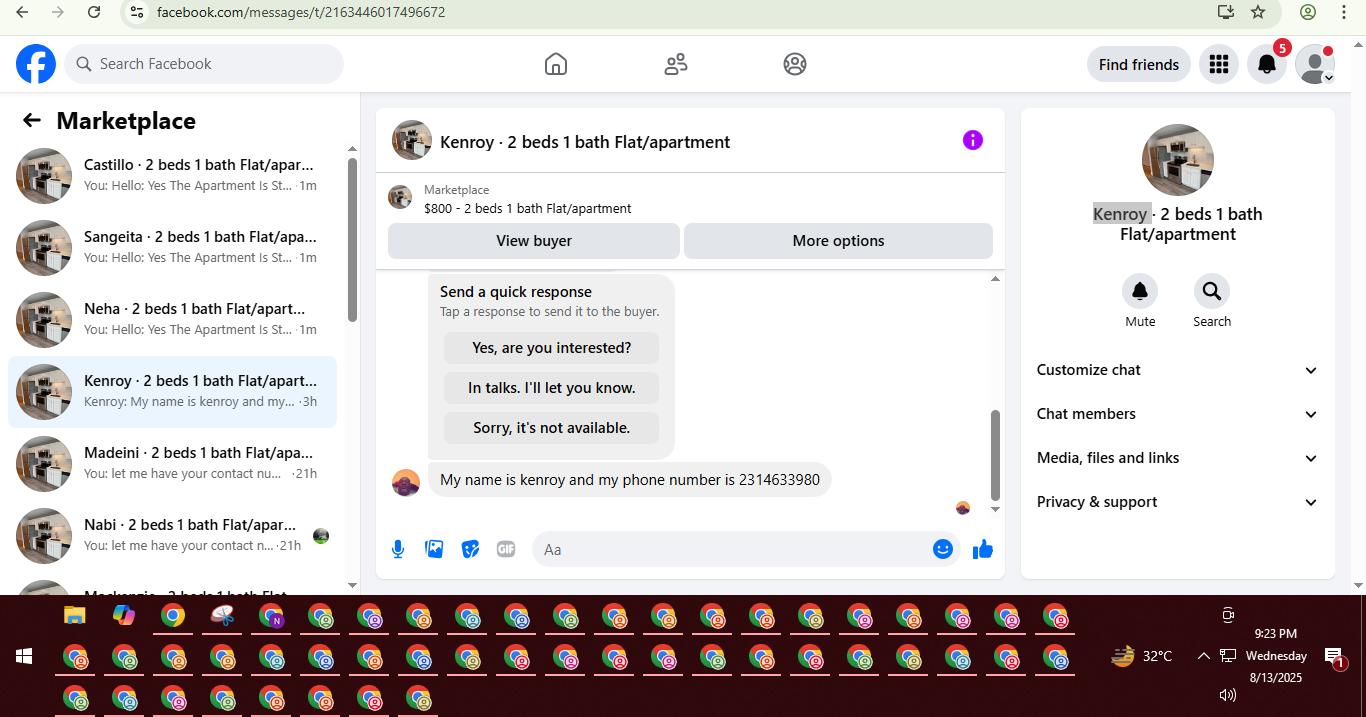The height and width of the screenshot is (717, 1366).
Task: Expand Chat members section
Action: pos(1178,414)
